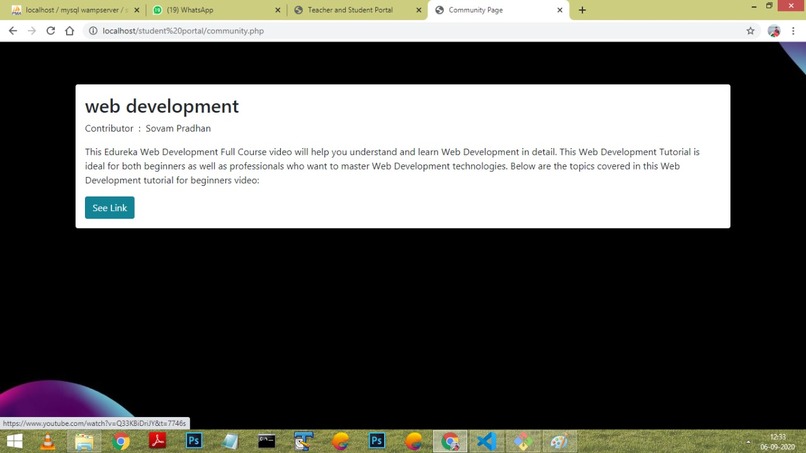Show hidden system tray icons
This screenshot has width=806, height=453.
point(748,442)
